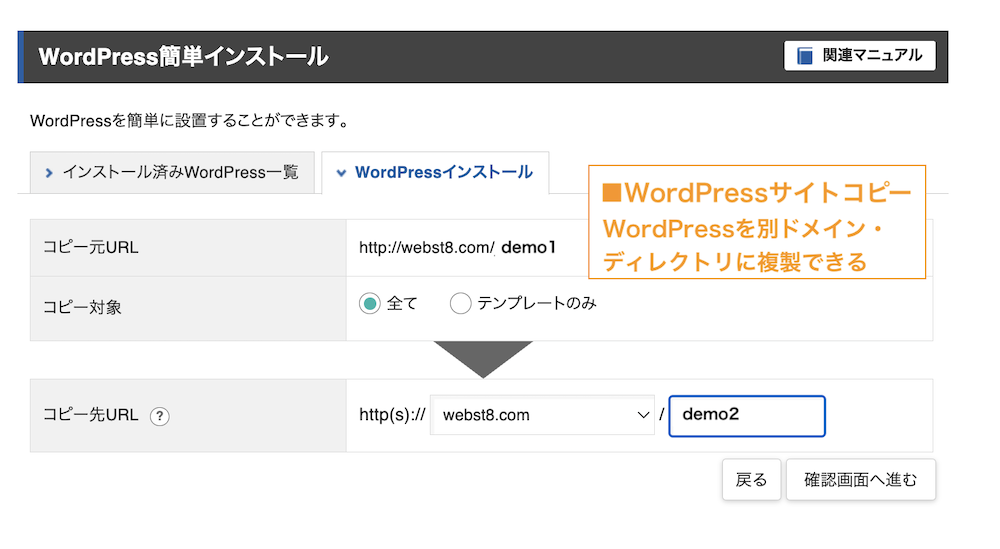Viewport: 1000px width, 549px height.
Task: Click the http://webst8.com/ source URL text
Action: (427, 247)
